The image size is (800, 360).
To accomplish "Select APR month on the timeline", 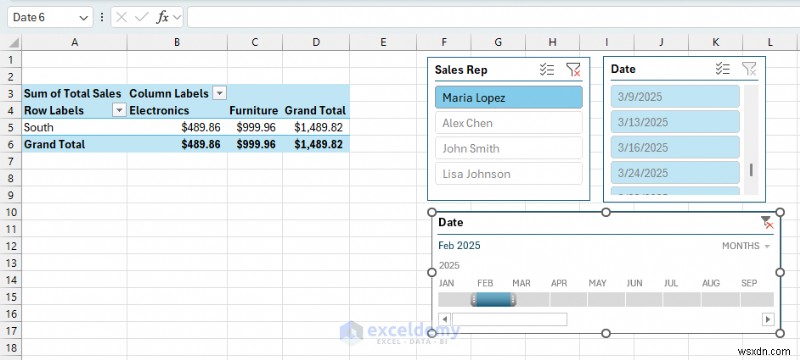I will pos(568,299).
